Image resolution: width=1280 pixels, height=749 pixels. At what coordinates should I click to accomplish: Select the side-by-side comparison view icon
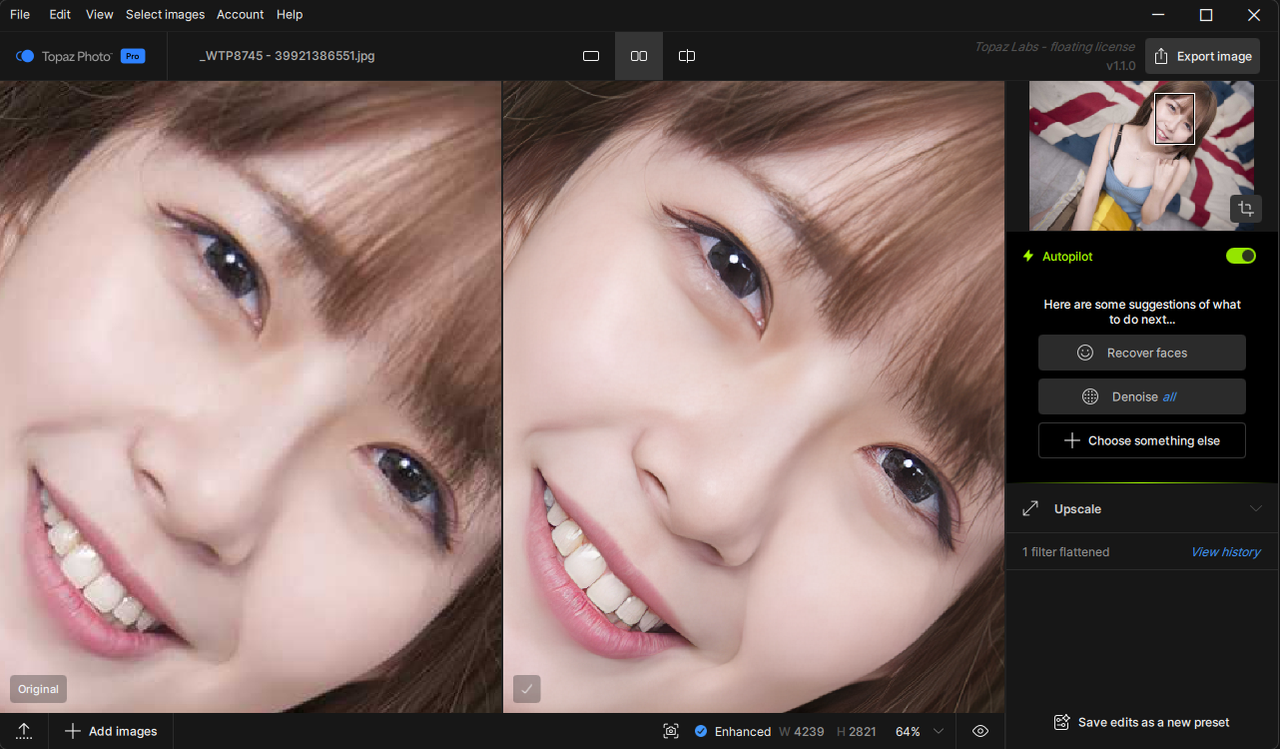(639, 56)
